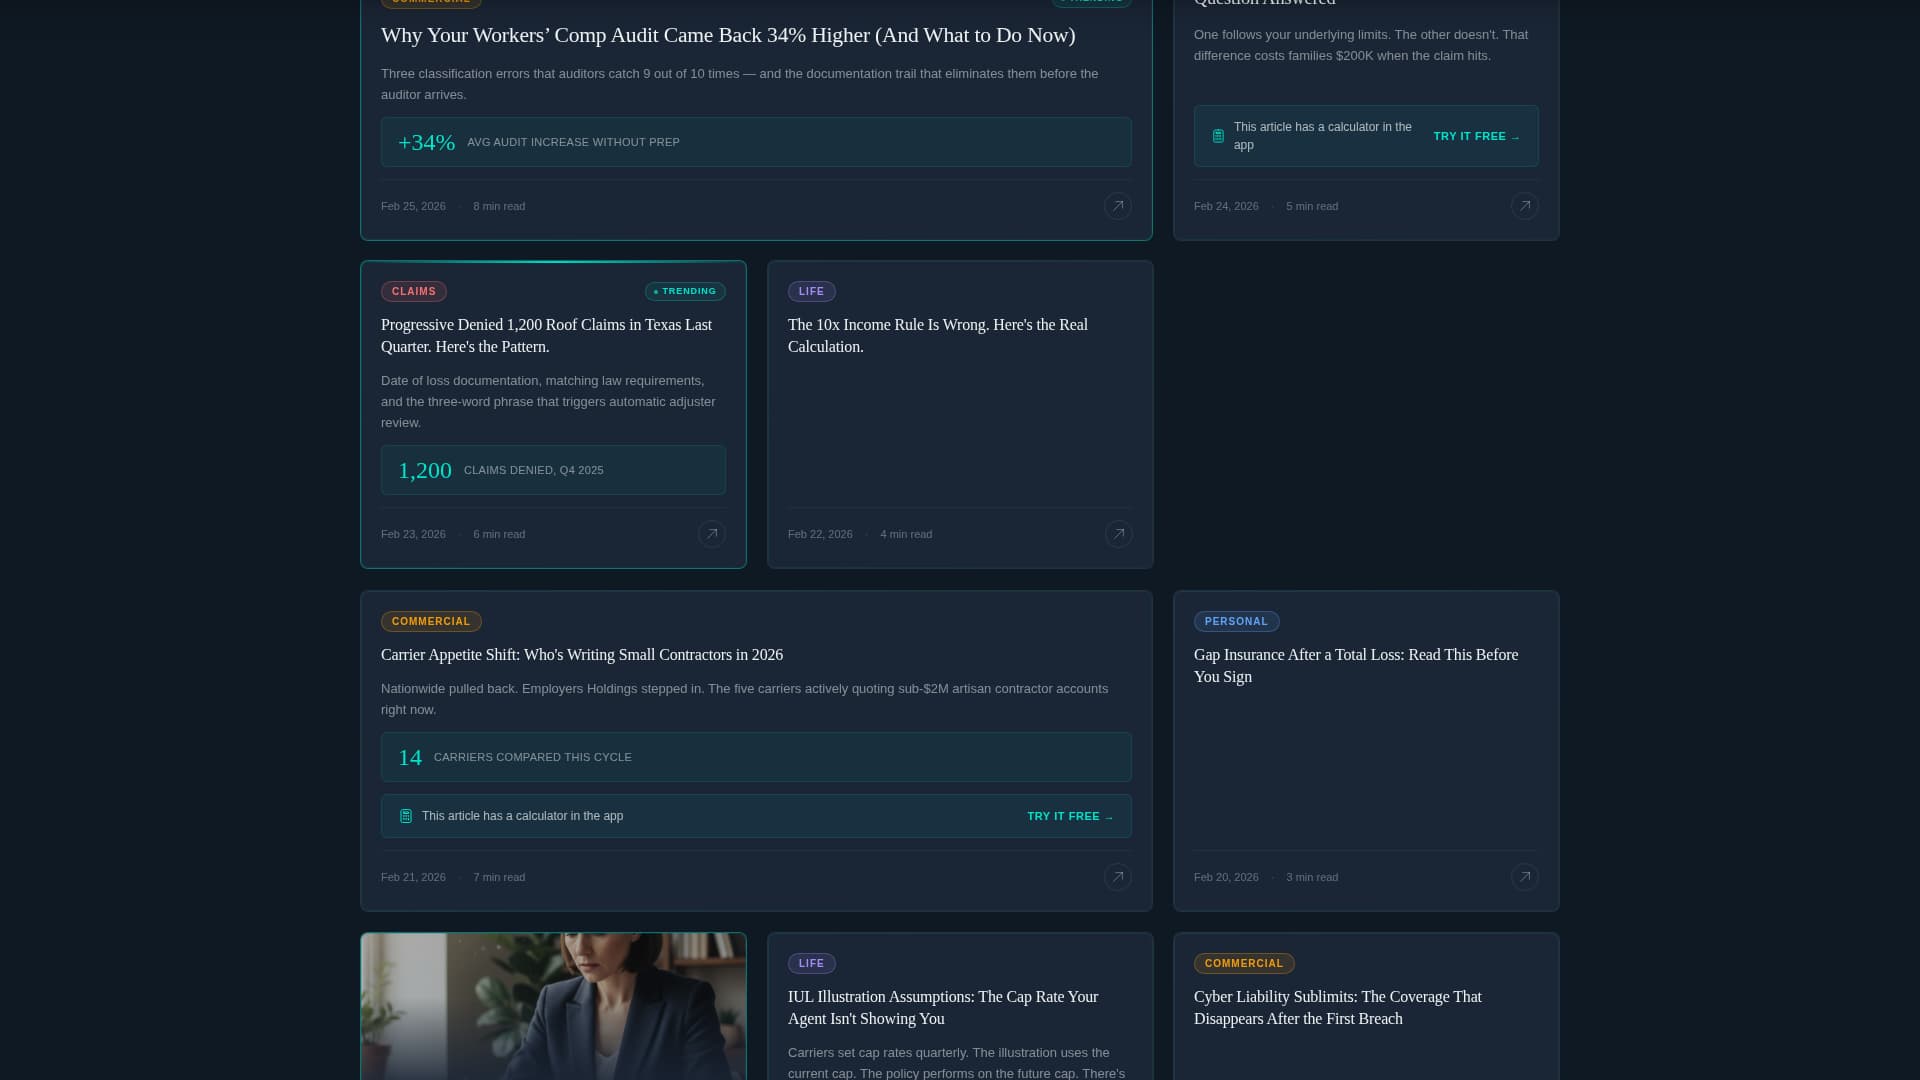
Task: Click 'Feb 21, 2026' date text
Action: pyautogui.click(x=413, y=877)
